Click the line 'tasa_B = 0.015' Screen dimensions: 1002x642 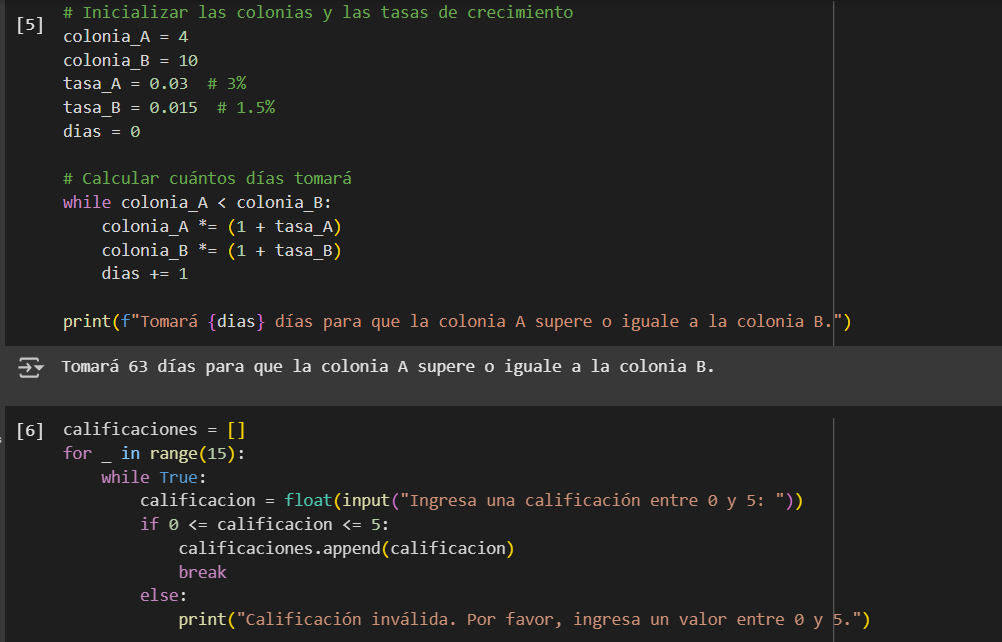130,107
